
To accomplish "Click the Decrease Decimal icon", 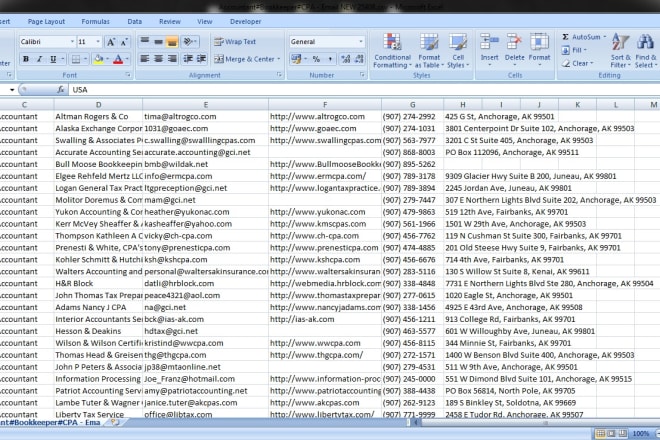I will (x=359, y=59).
